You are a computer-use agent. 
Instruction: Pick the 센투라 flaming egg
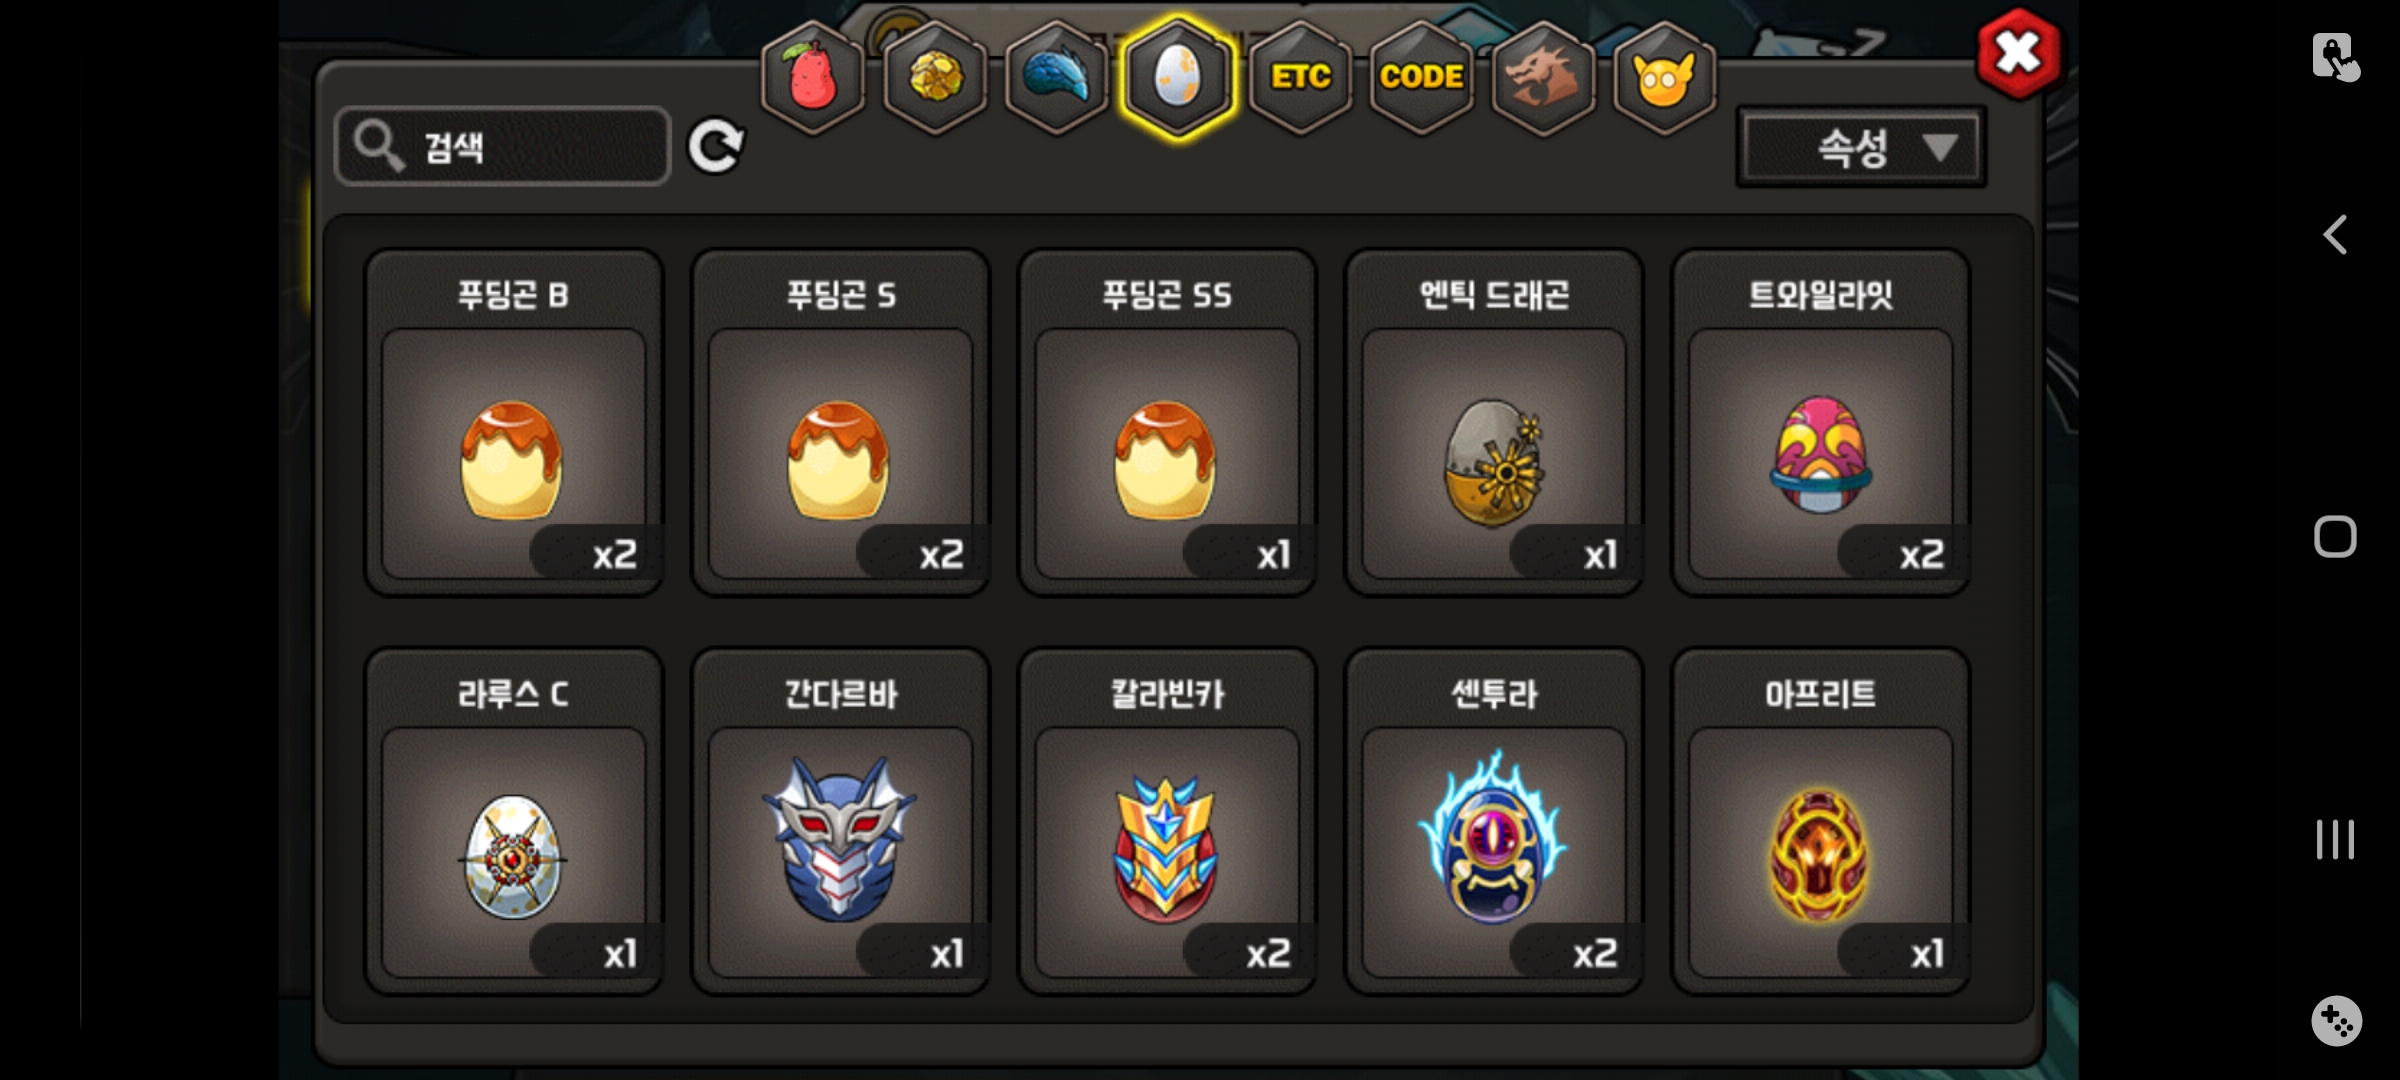click(1494, 822)
